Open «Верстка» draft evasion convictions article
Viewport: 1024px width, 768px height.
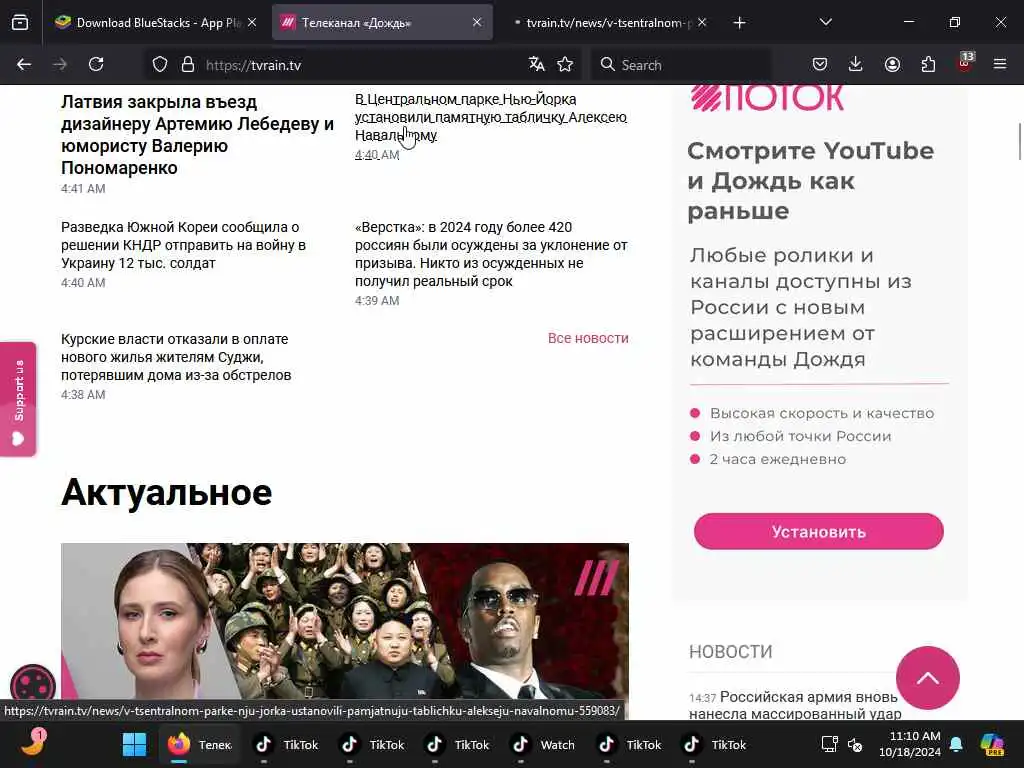click(491, 254)
